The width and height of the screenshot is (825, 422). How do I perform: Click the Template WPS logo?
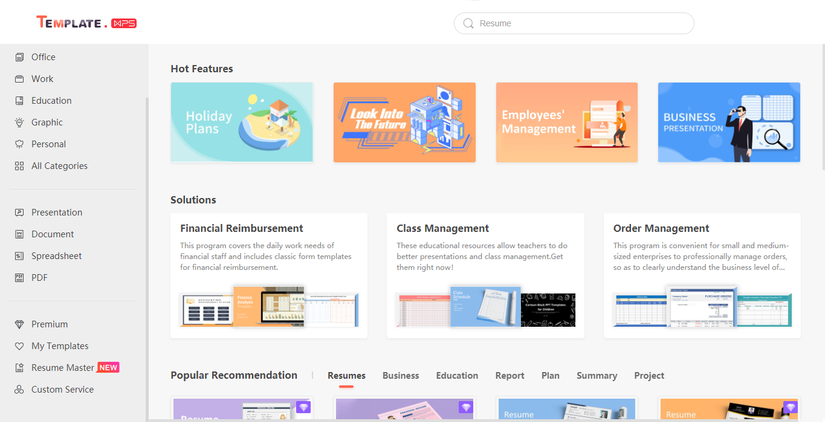pyautogui.click(x=86, y=23)
